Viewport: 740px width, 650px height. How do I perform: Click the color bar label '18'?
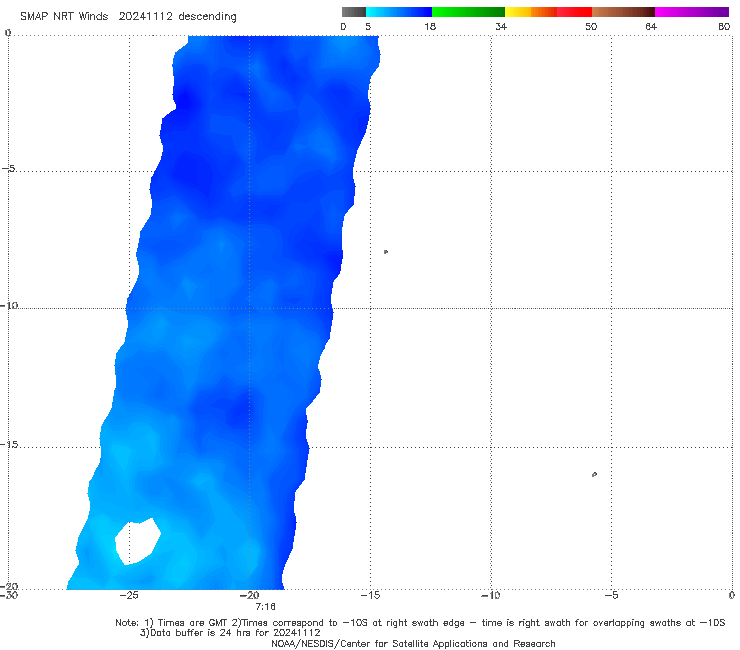[430, 27]
